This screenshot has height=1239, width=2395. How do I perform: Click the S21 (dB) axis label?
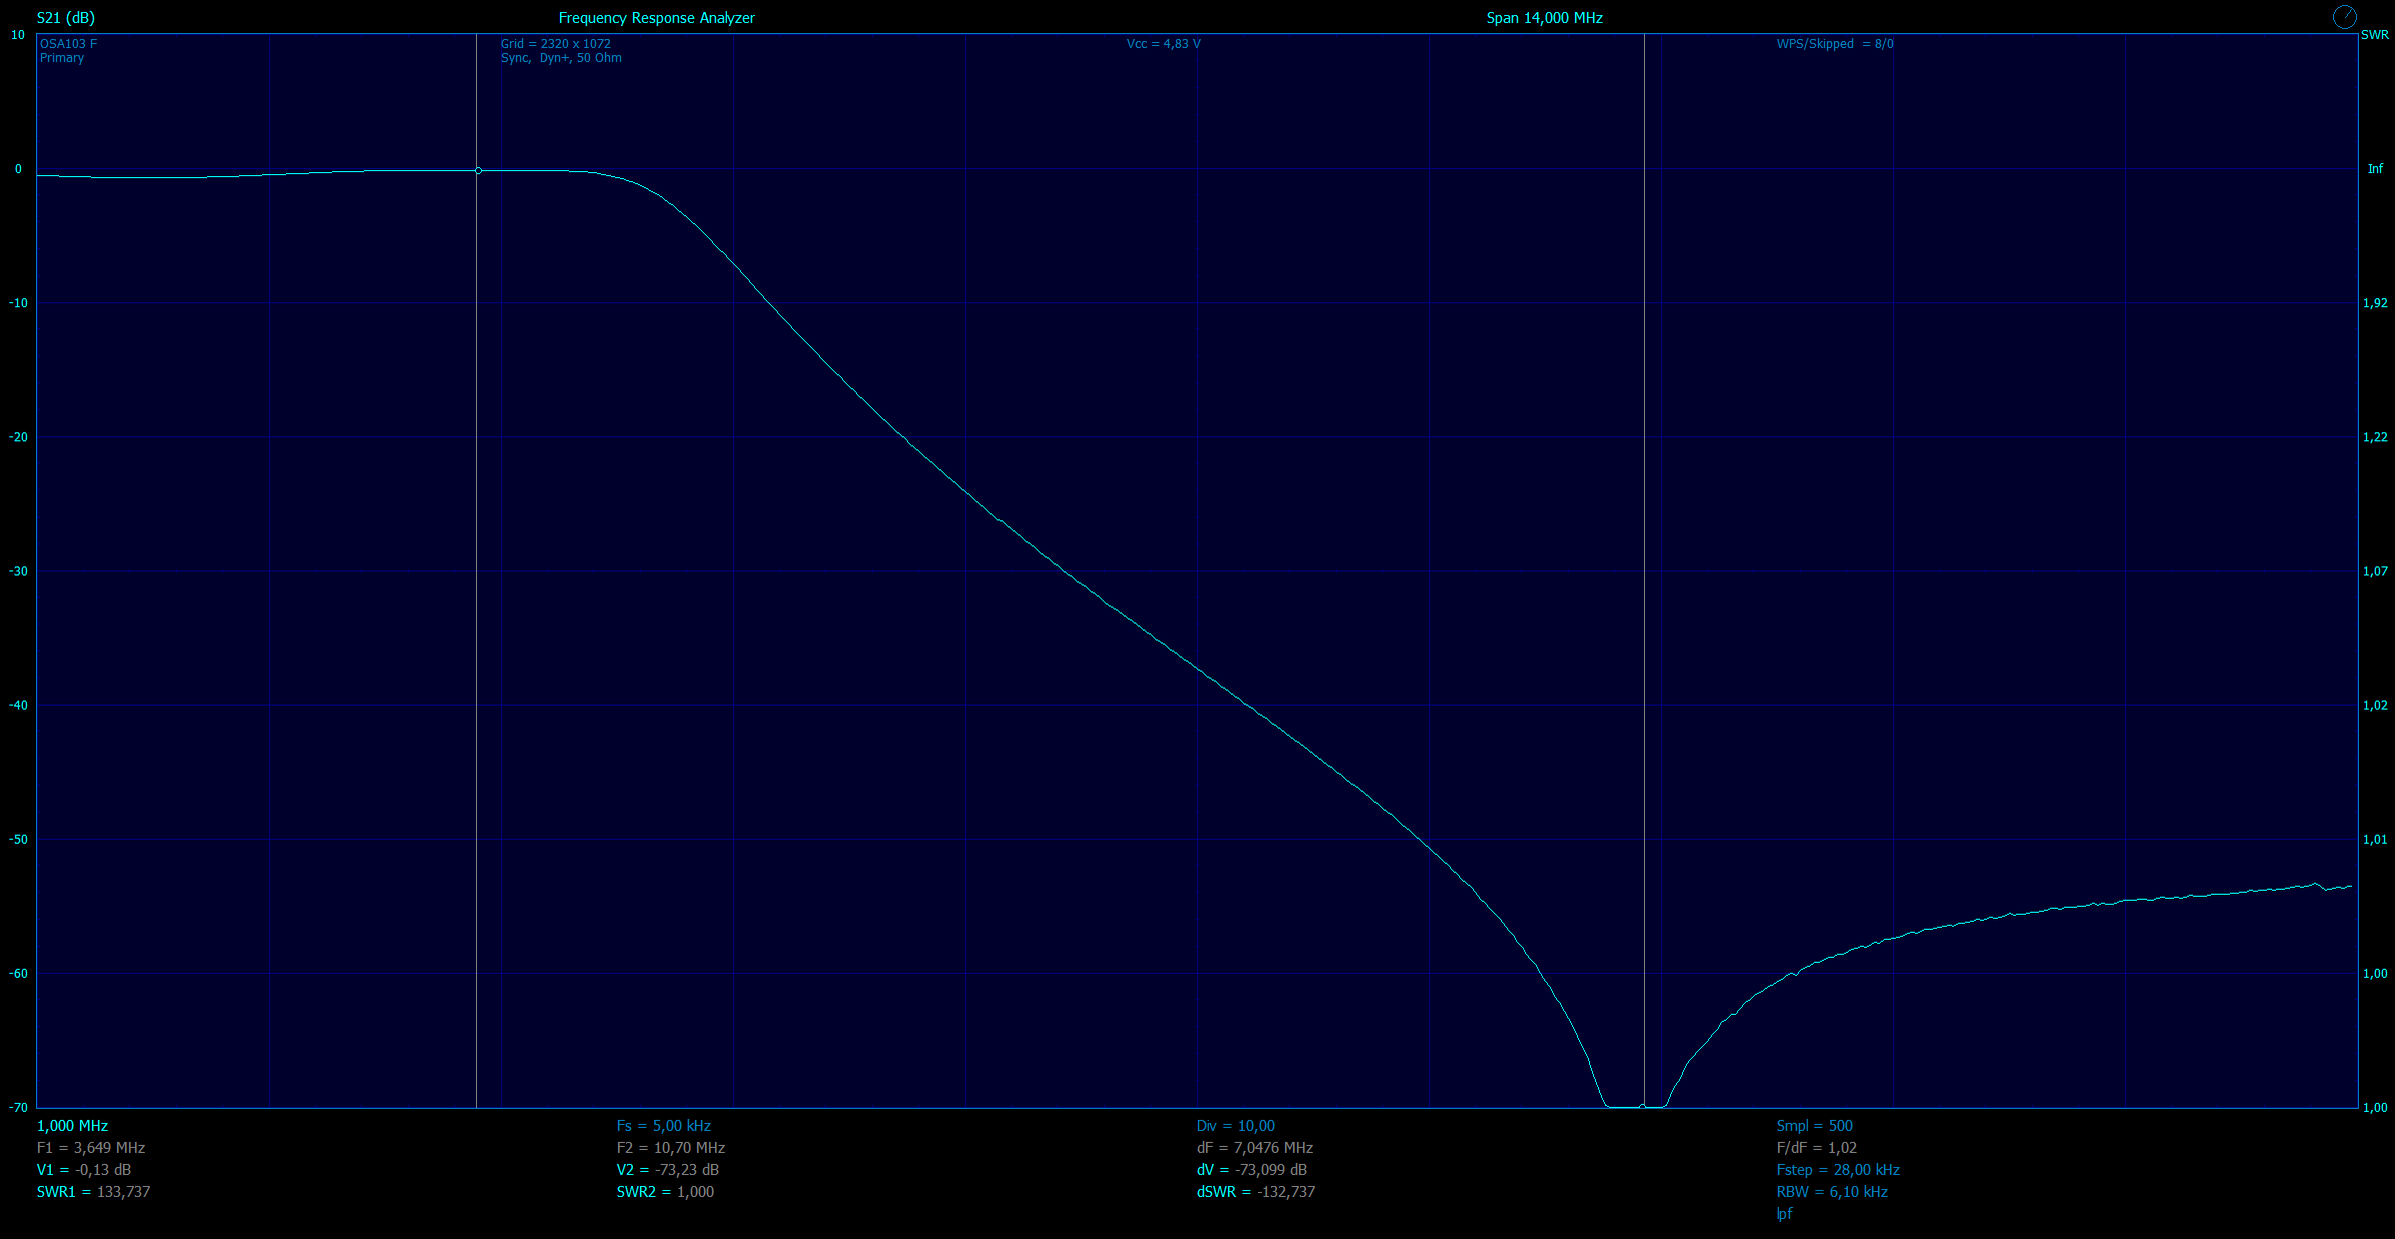[66, 18]
